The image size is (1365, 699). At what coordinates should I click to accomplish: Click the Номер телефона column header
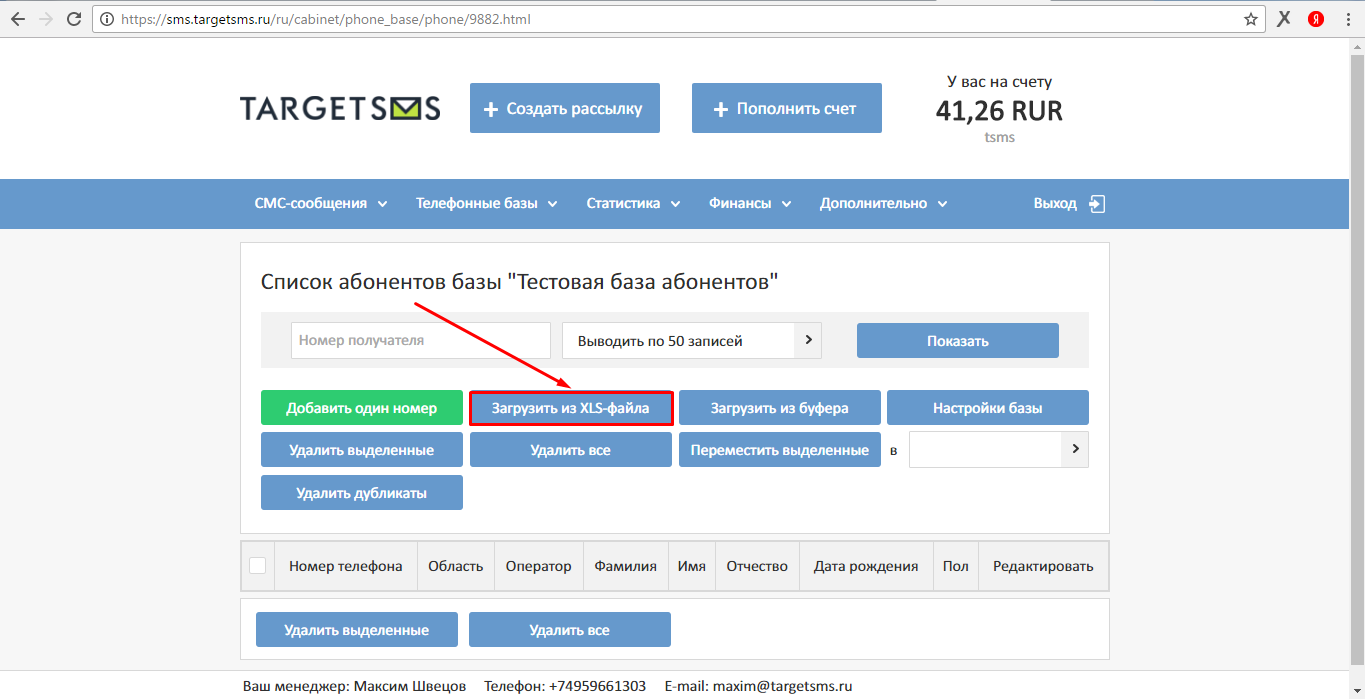(346, 566)
